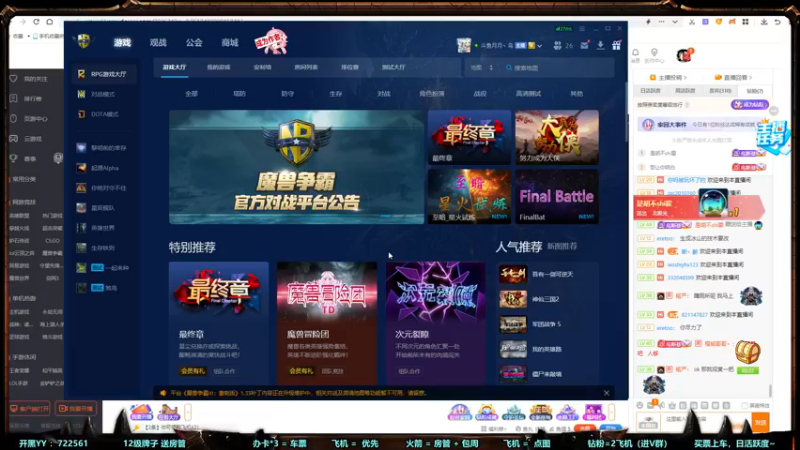800x450 pixels.
Task: Click the purple 成为钻粉 button
Action: 749,105
